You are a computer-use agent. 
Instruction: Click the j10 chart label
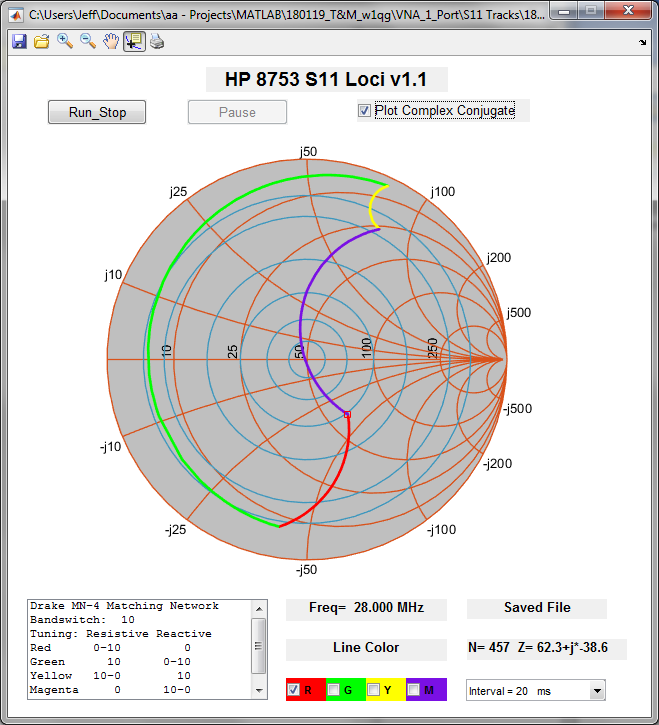(113, 275)
